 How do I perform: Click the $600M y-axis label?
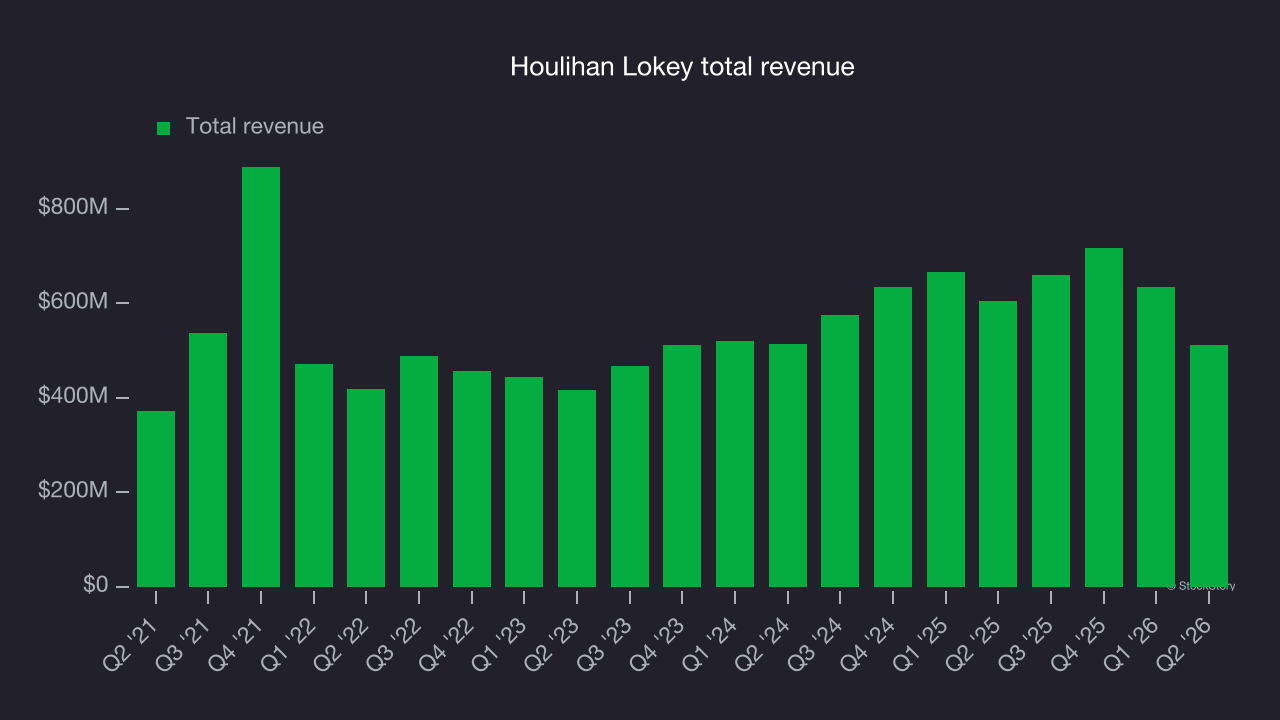click(x=73, y=302)
